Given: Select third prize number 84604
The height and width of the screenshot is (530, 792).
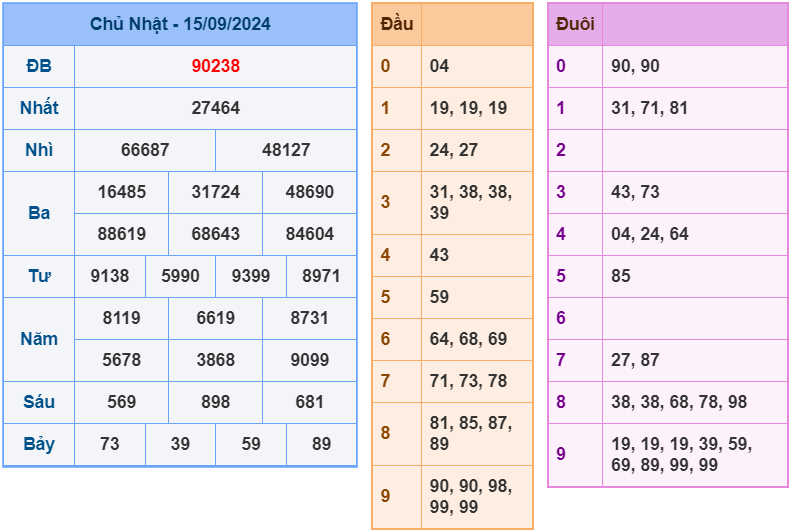Looking at the screenshot, I should click(x=310, y=233).
